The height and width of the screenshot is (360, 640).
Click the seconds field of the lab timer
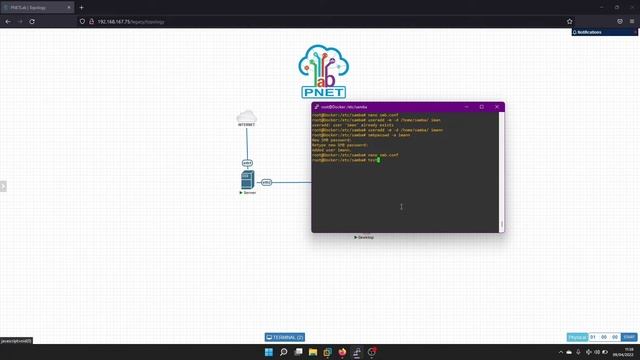pos(615,337)
